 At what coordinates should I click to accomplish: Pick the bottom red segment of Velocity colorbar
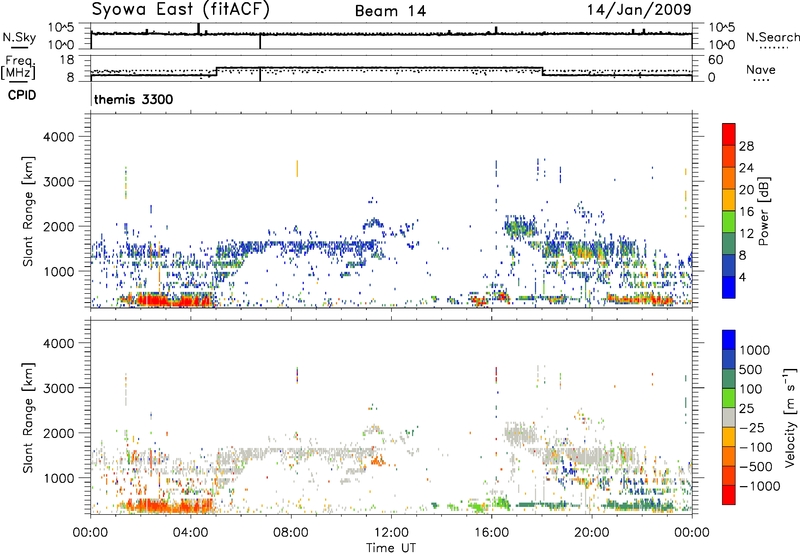coord(729,495)
